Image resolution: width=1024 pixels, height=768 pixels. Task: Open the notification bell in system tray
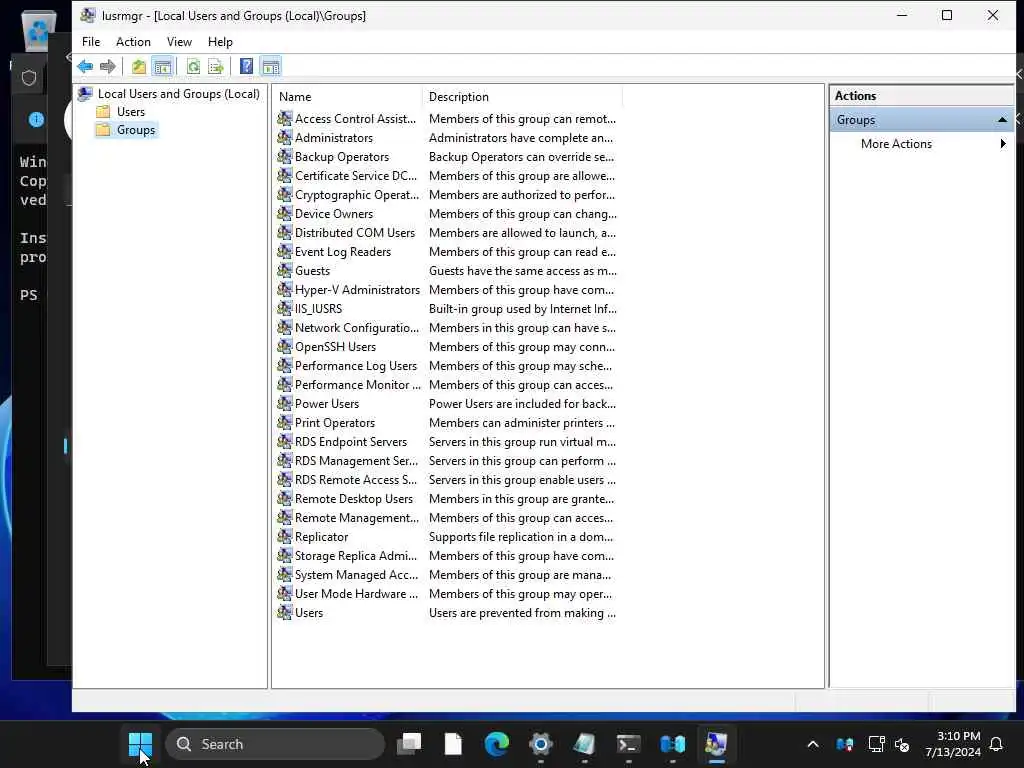996,744
